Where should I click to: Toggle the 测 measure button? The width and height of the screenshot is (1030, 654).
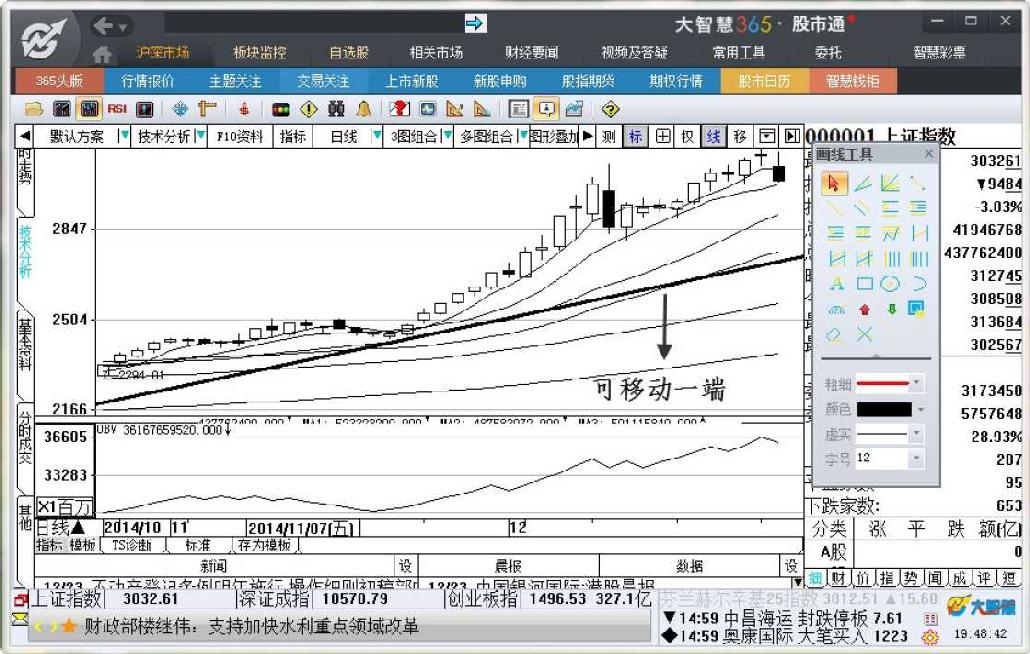(x=608, y=137)
